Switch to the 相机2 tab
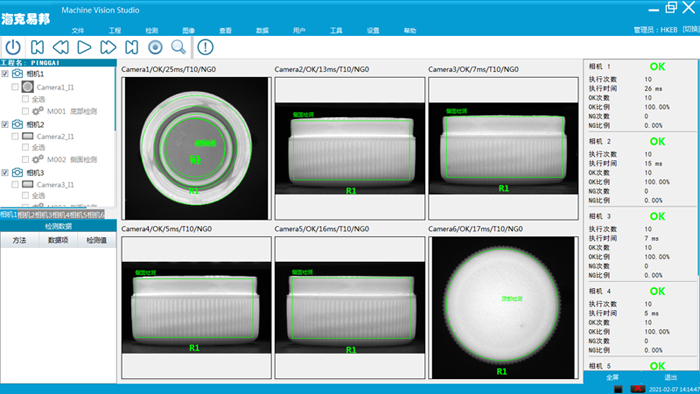Screen dimensions: 700x394 click(26, 215)
